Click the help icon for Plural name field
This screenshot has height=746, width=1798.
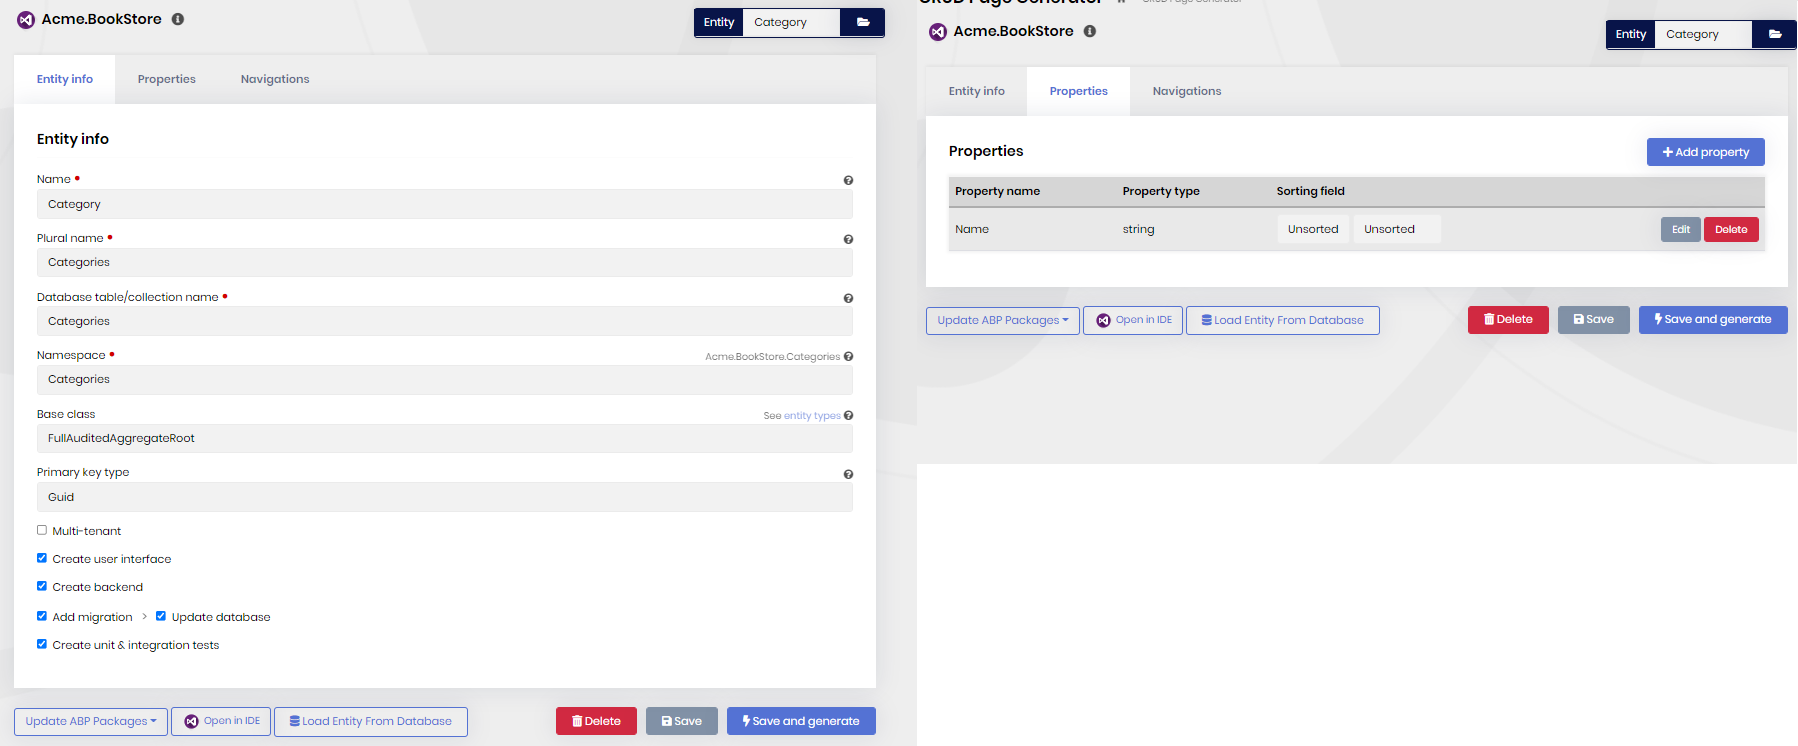click(848, 240)
